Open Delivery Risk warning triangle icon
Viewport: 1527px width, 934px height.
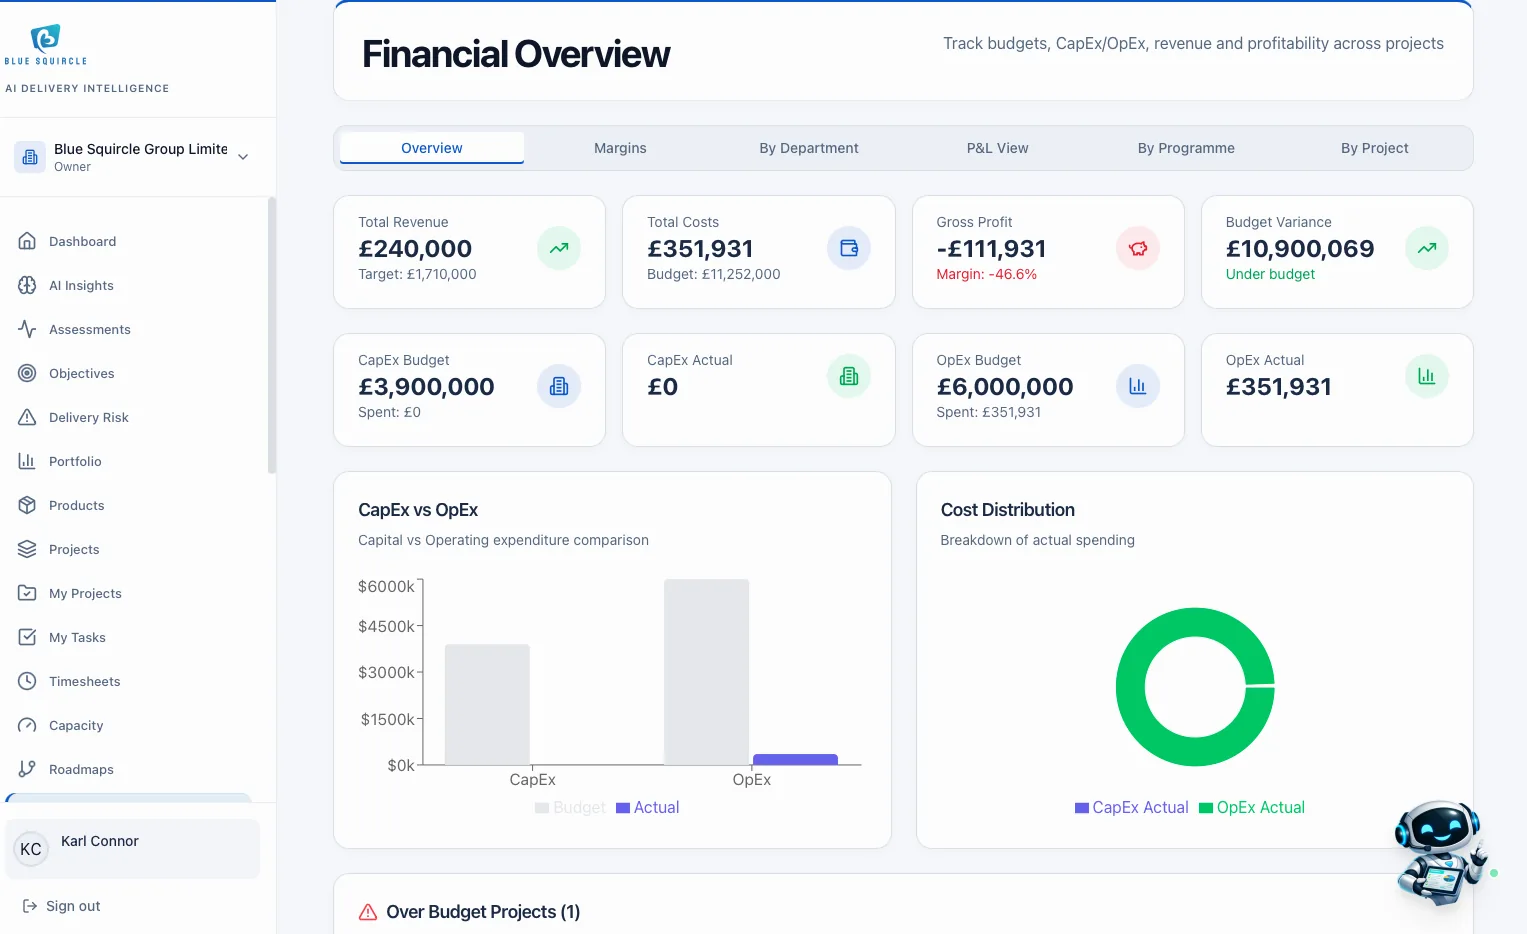pyautogui.click(x=27, y=417)
